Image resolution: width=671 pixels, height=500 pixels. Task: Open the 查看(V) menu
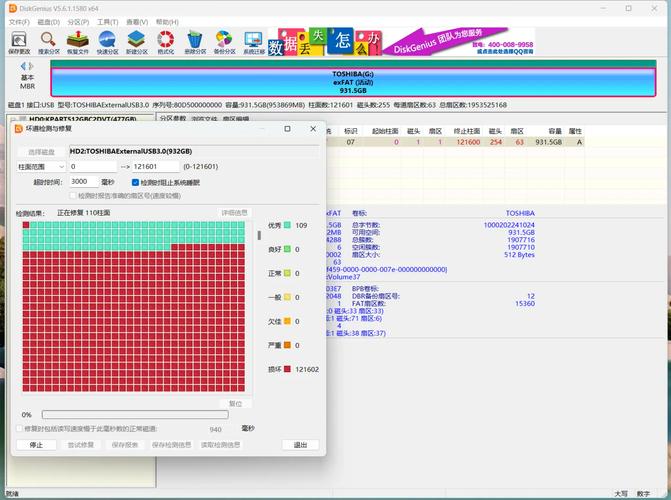[137, 22]
